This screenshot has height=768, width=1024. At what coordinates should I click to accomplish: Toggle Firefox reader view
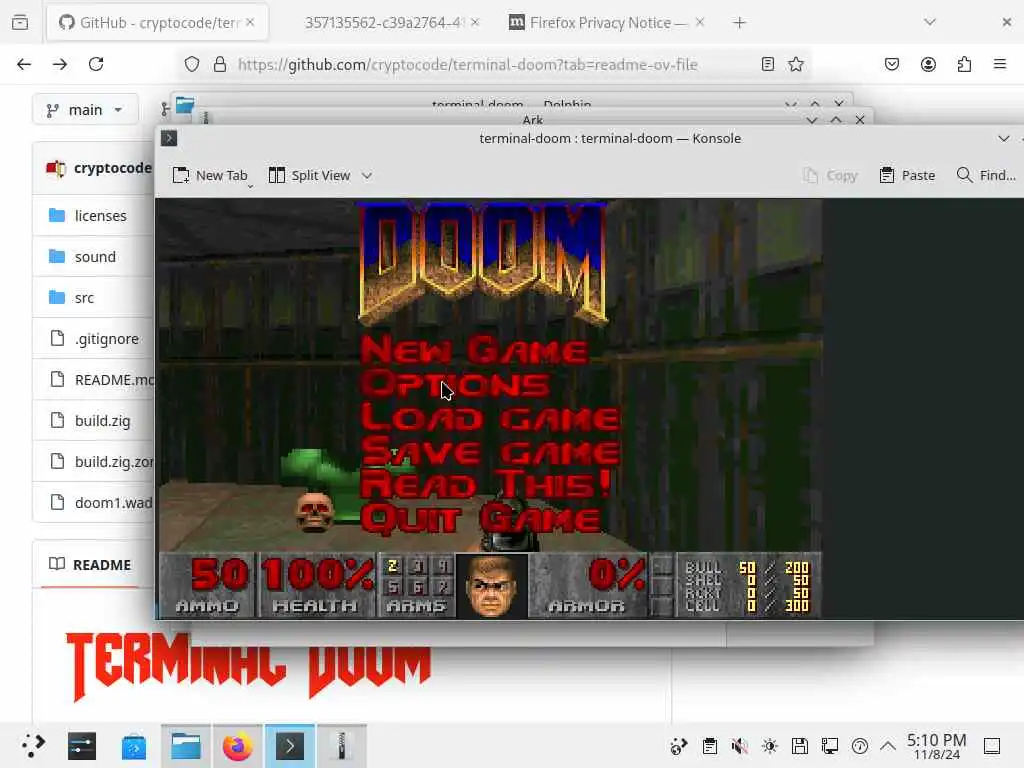coord(768,64)
